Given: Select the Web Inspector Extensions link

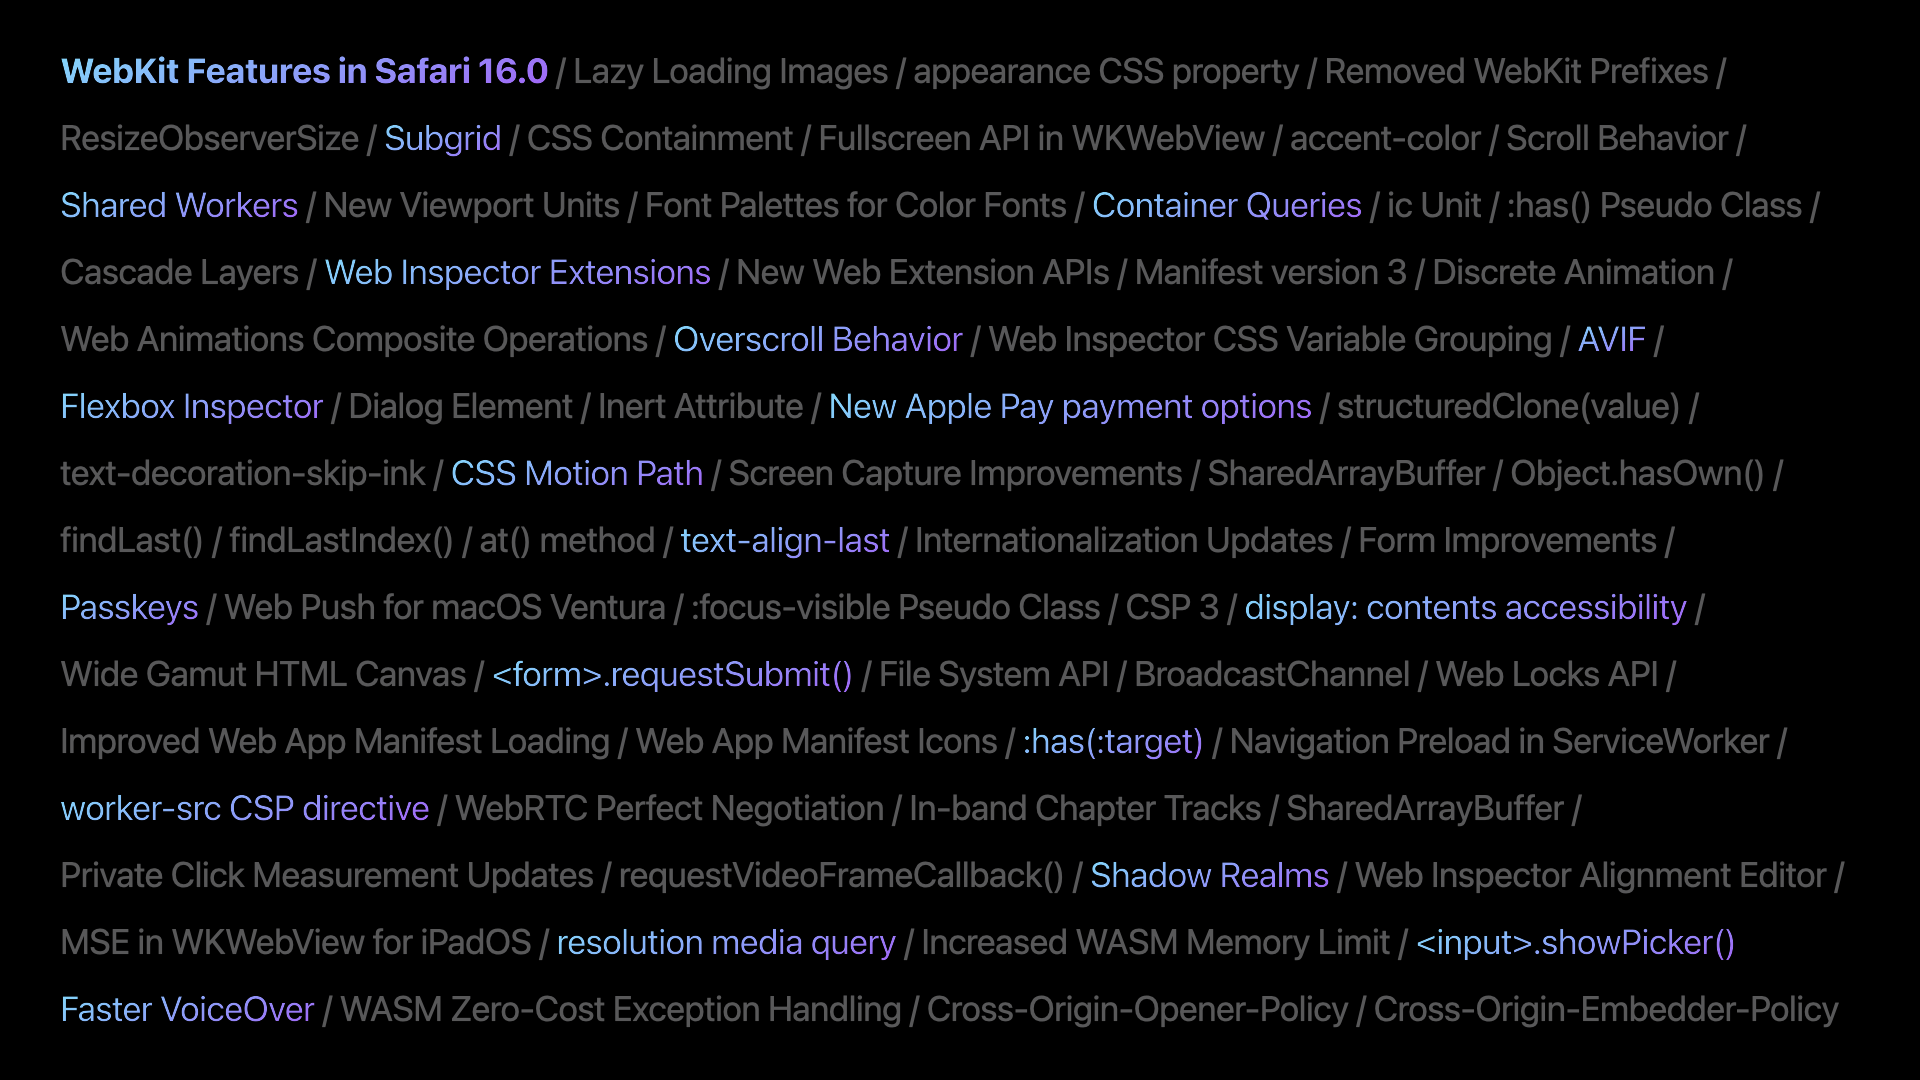Looking at the screenshot, I should tap(517, 273).
